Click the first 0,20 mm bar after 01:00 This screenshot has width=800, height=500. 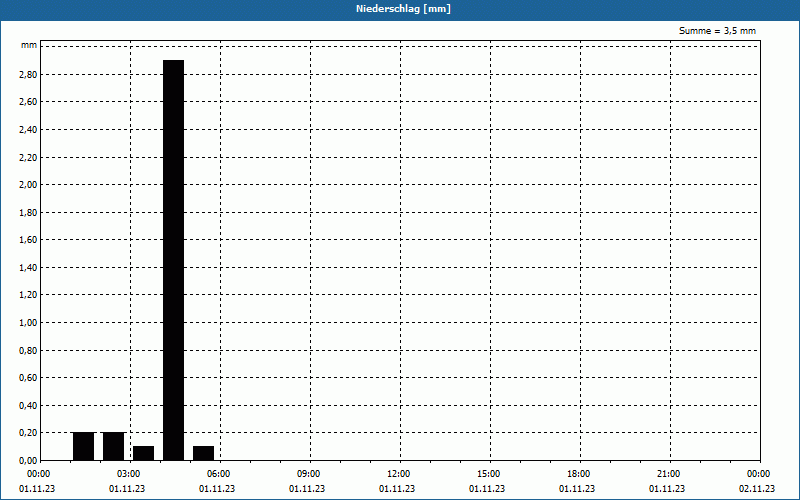coord(84,446)
